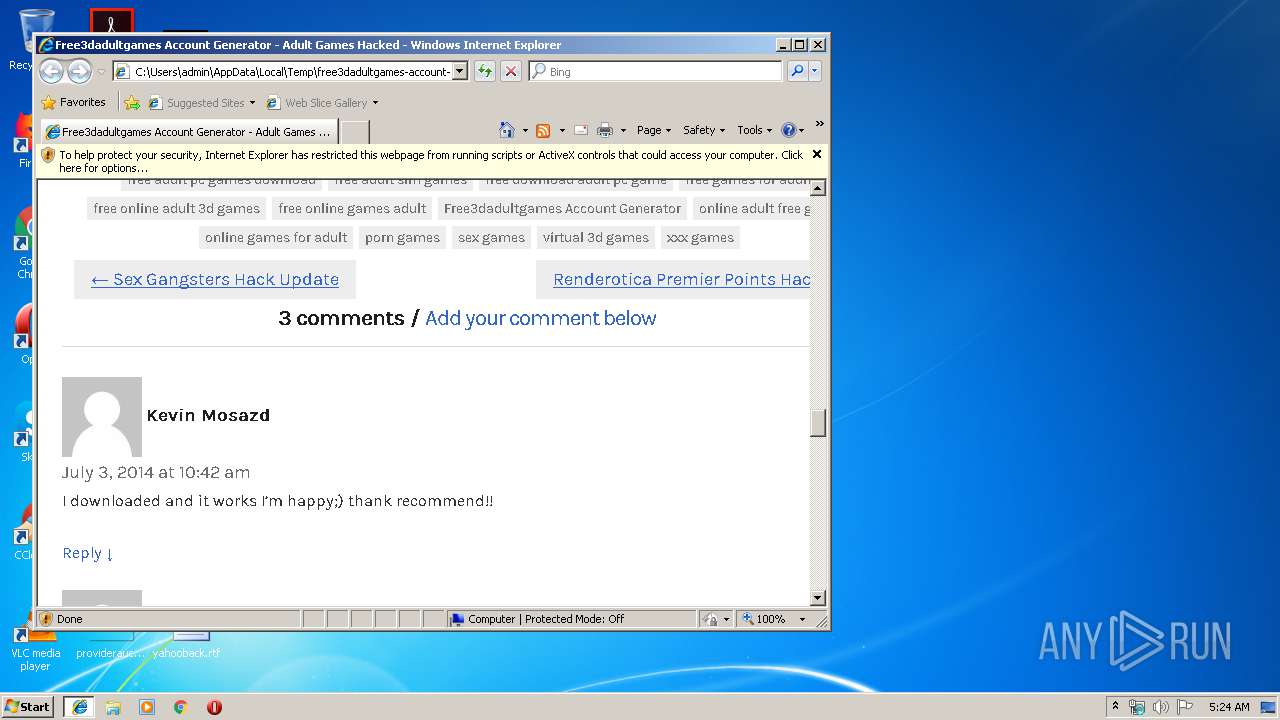
Task: Click the 'porn games' tag
Action: coord(402,237)
